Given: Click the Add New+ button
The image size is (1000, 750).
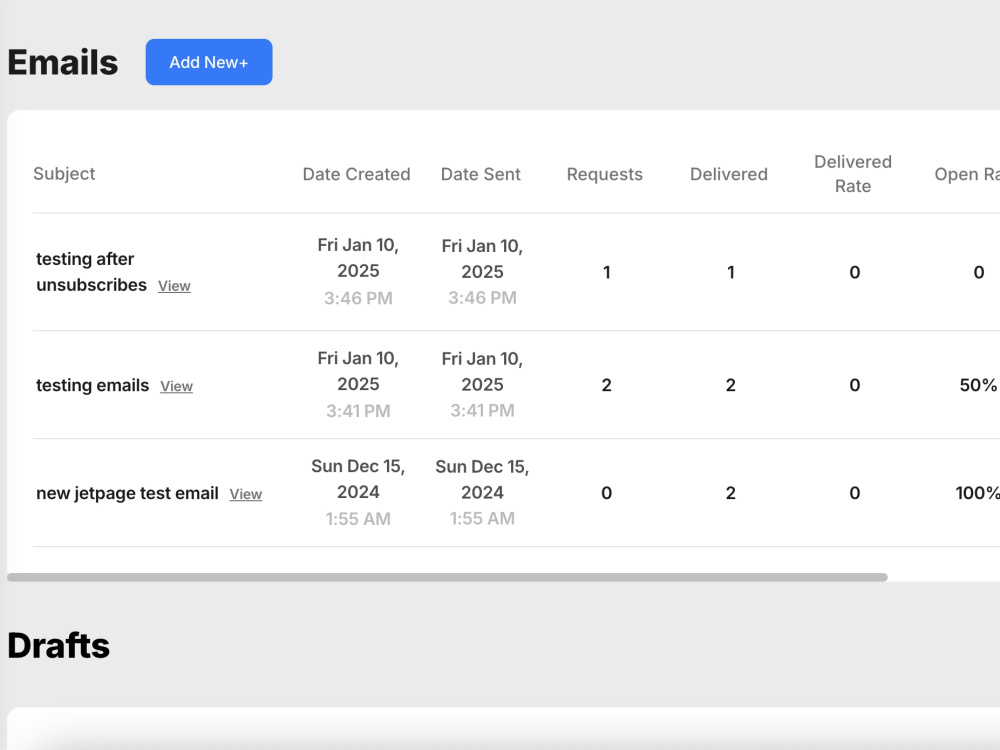Looking at the screenshot, I should coord(209,62).
